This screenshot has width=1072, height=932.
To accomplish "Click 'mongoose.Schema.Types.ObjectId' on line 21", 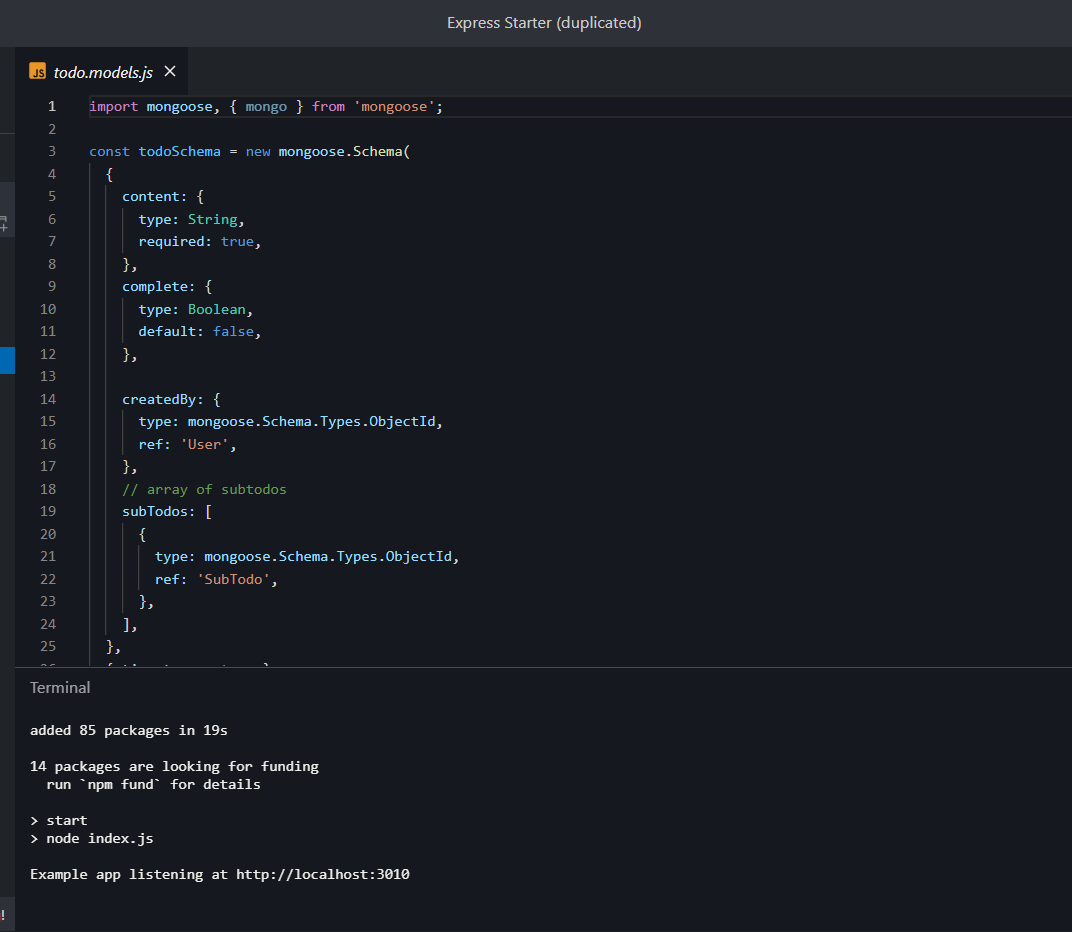I will pos(328,557).
